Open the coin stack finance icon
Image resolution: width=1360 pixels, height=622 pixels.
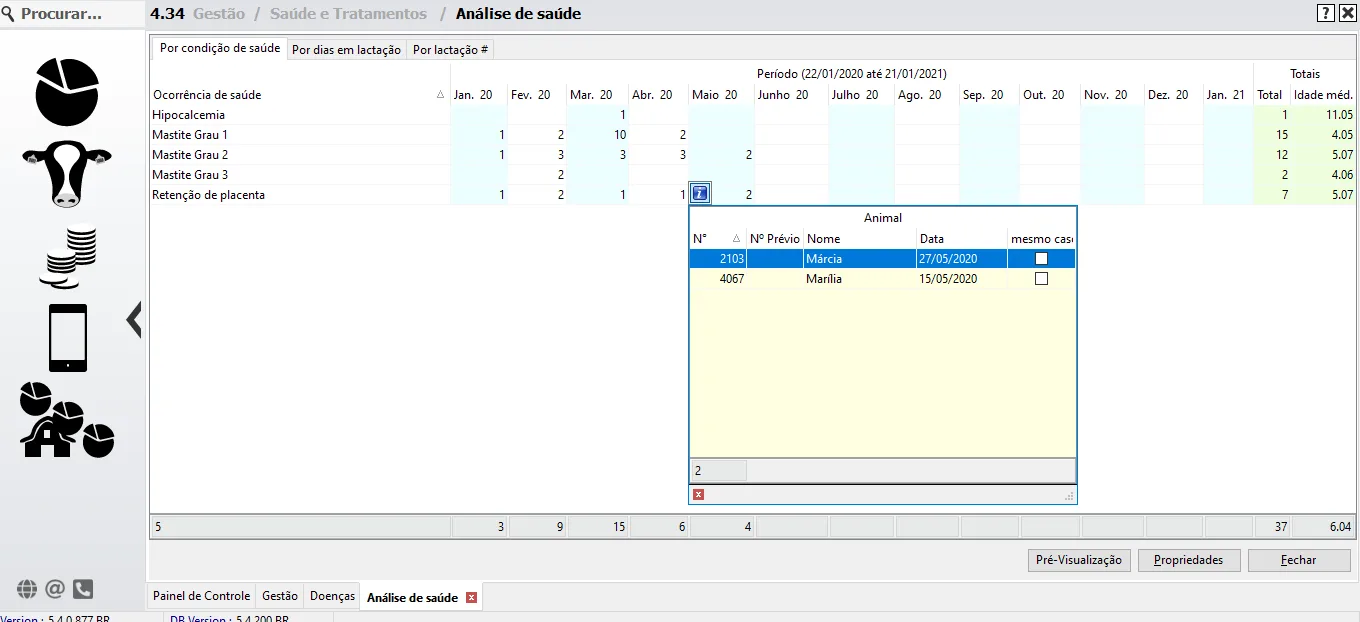pyautogui.click(x=68, y=257)
